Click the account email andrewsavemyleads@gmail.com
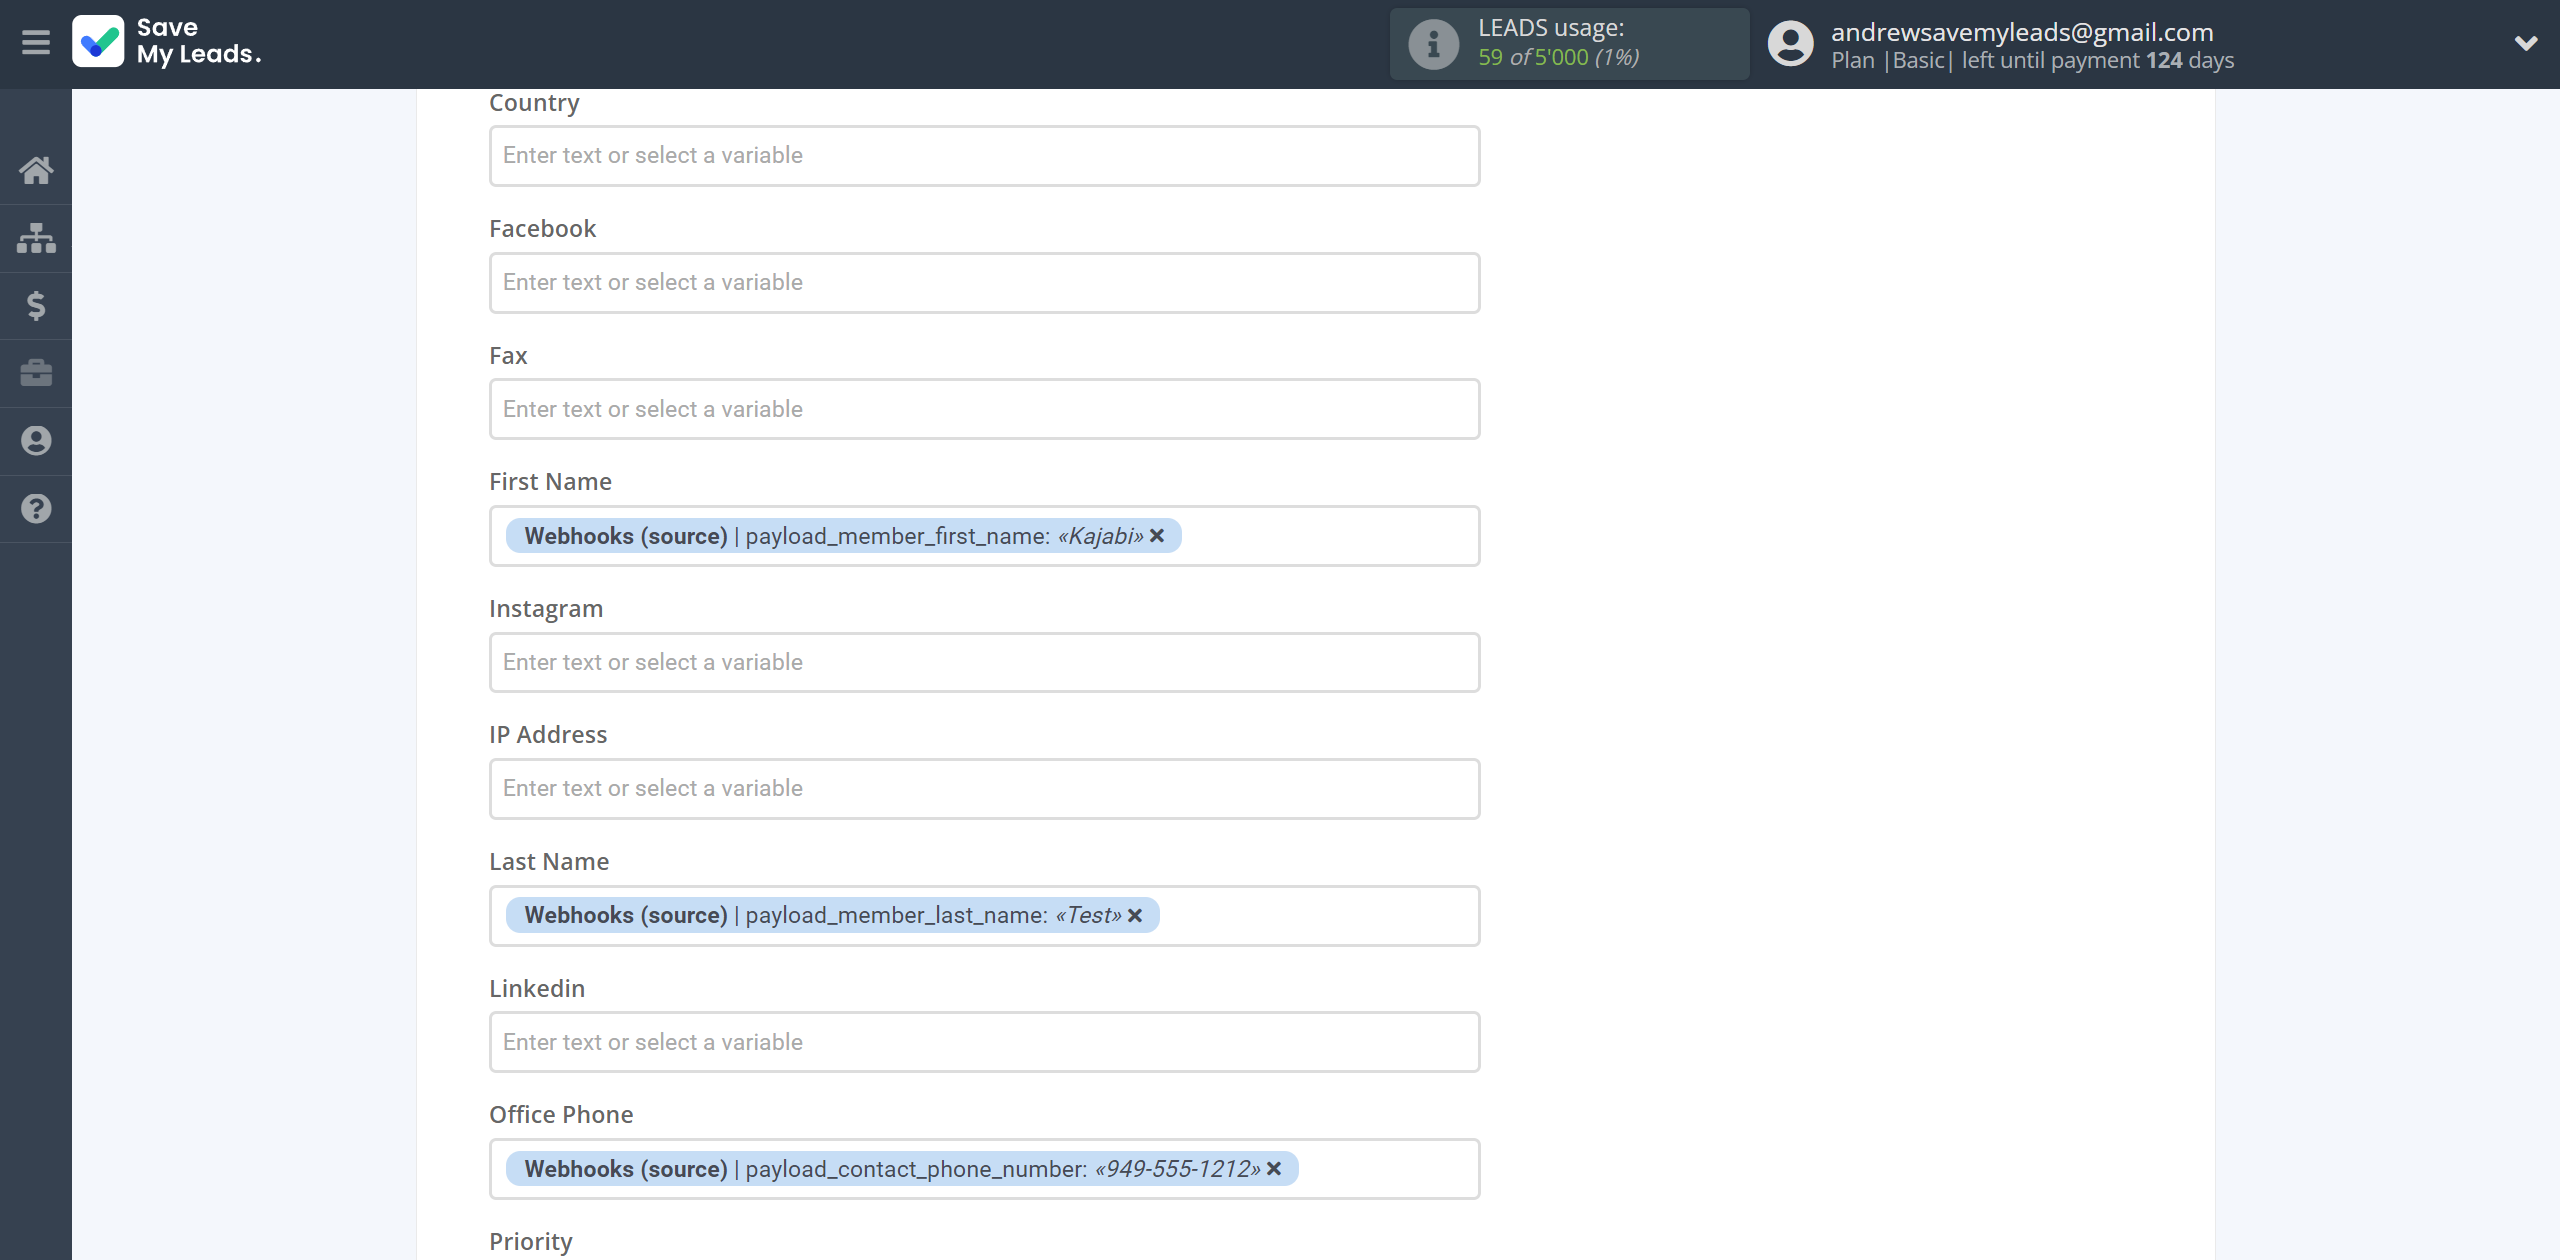2560x1260 pixels. (x=2022, y=32)
